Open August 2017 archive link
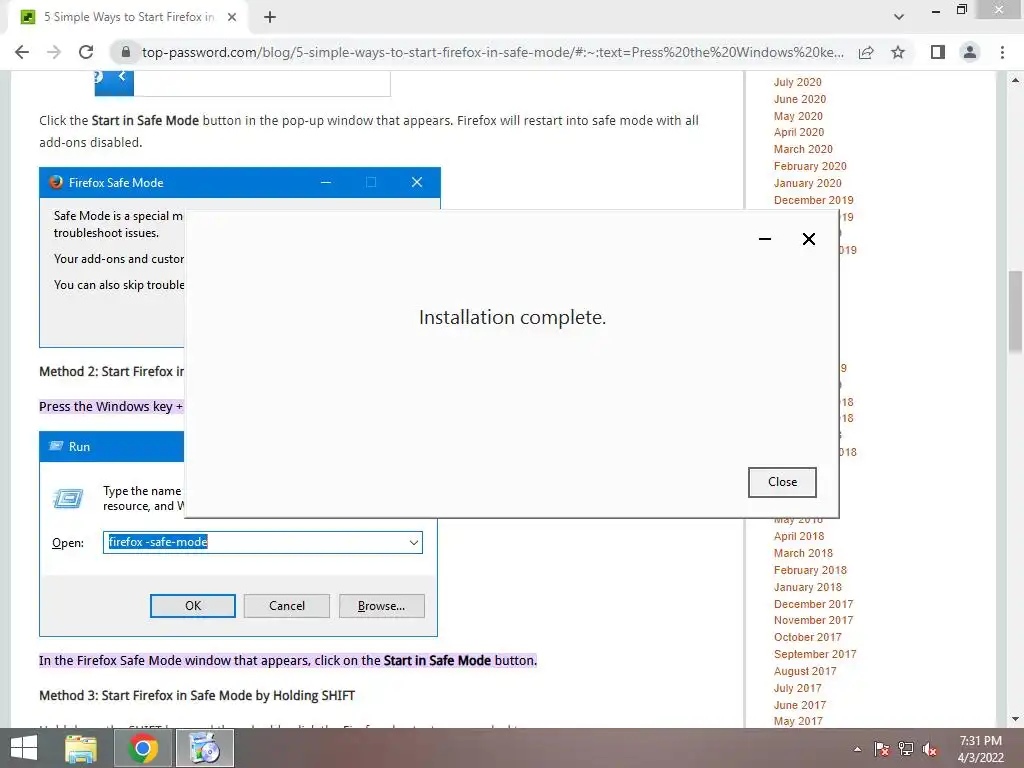1024x768 pixels. (x=805, y=671)
